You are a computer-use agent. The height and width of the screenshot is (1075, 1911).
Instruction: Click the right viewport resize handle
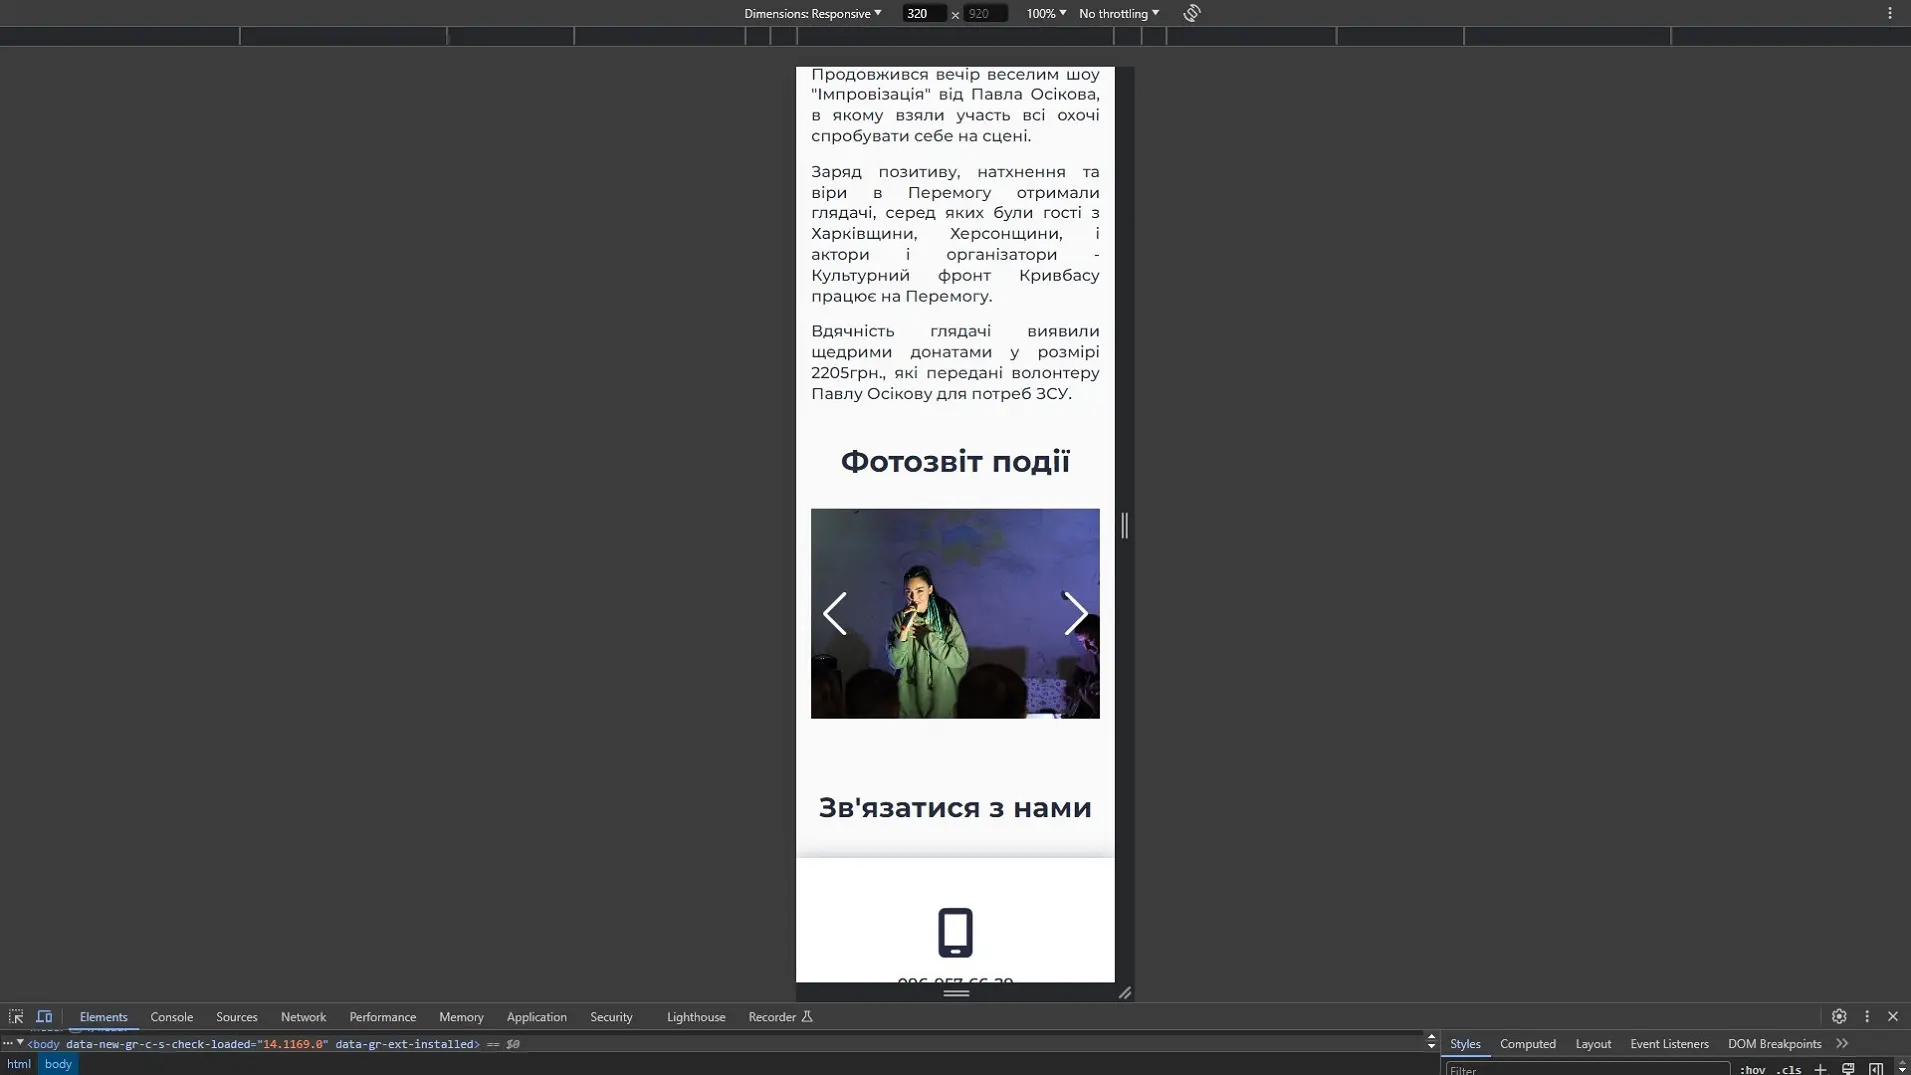[1124, 525]
